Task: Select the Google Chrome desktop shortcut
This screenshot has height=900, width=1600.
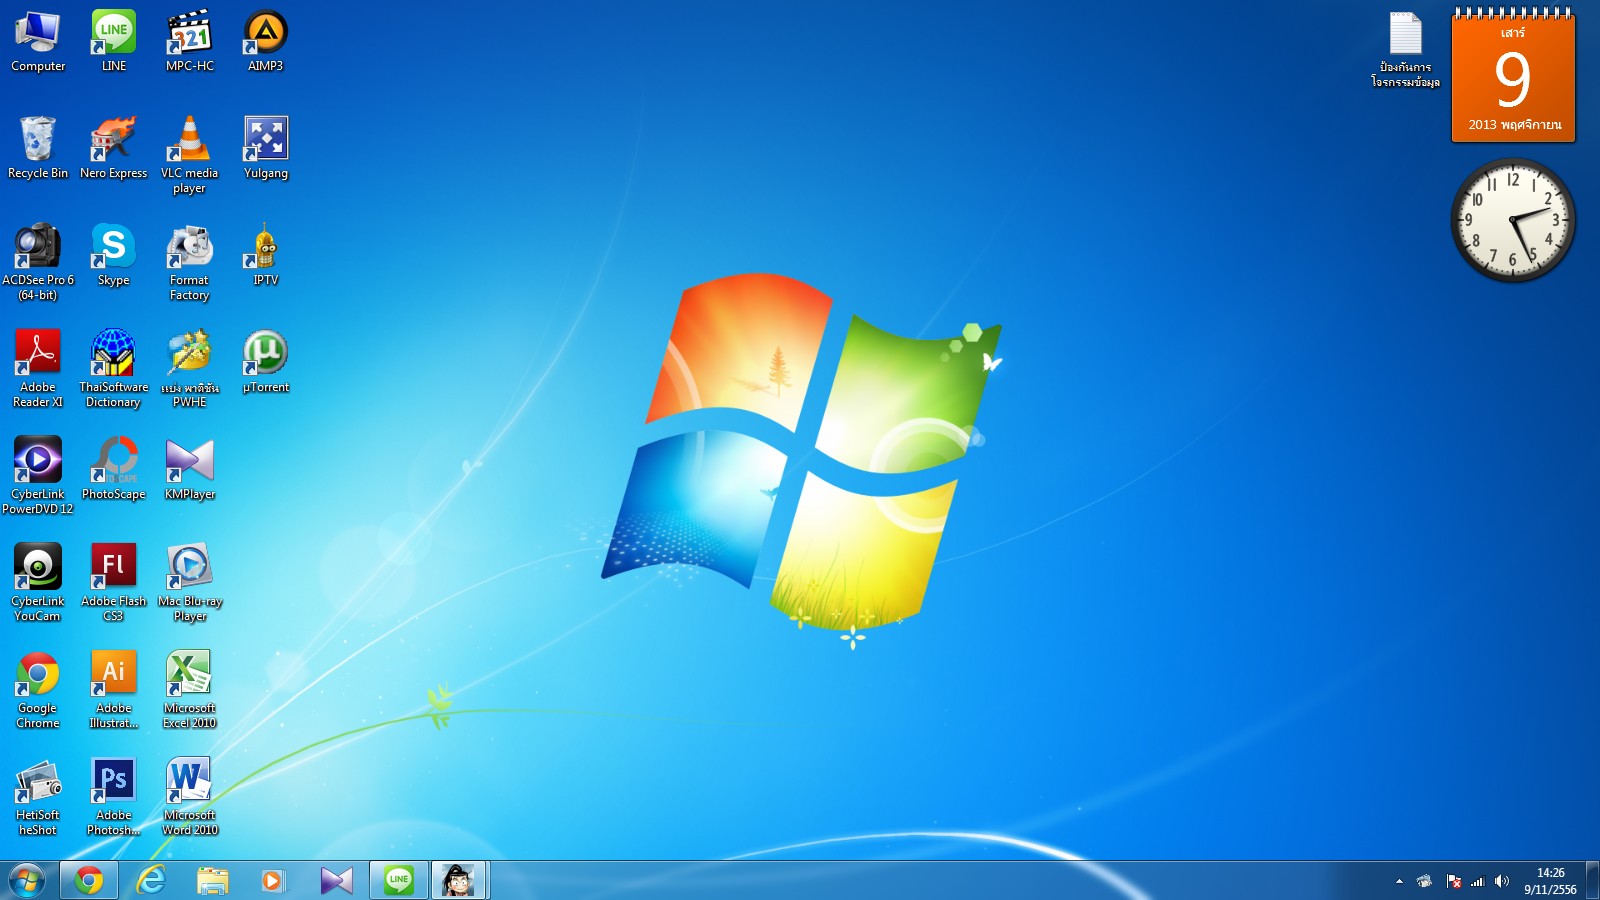Action: (38, 690)
